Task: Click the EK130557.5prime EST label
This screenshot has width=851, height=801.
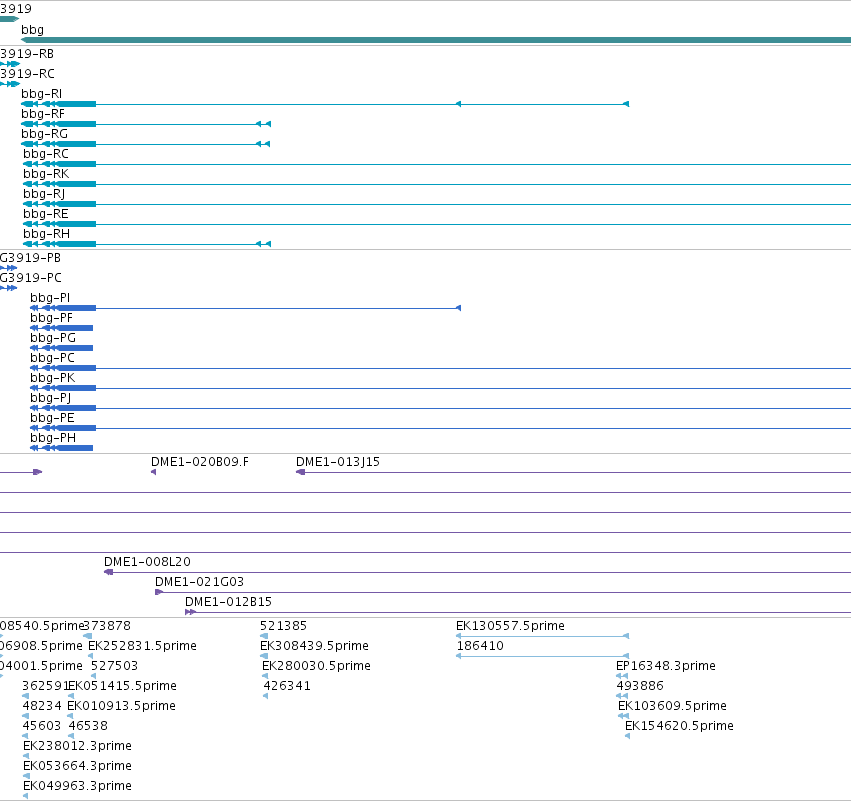Action: pos(510,626)
